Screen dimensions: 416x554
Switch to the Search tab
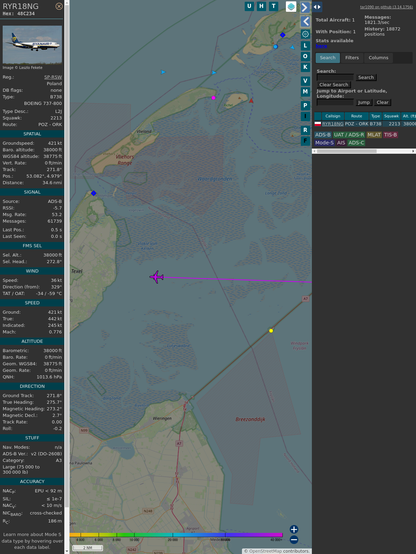click(328, 58)
